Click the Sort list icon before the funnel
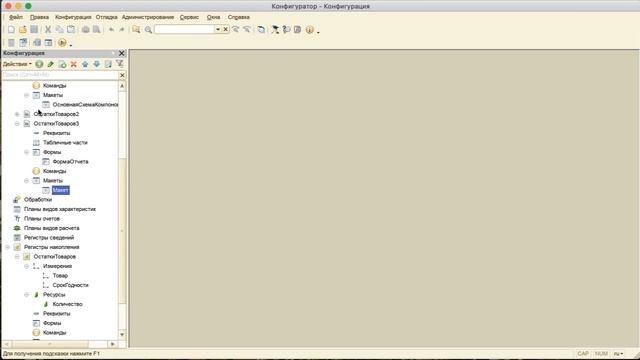Image resolution: width=640 pixels, height=360 pixels. click(108, 64)
